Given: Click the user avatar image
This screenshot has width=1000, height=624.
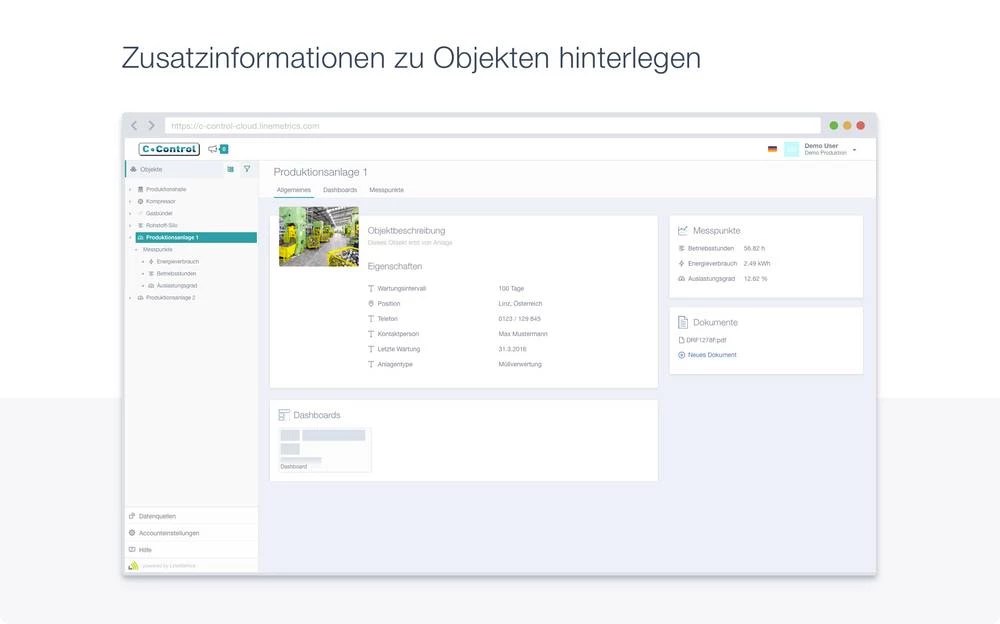Looking at the screenshot, I should 791,149.
